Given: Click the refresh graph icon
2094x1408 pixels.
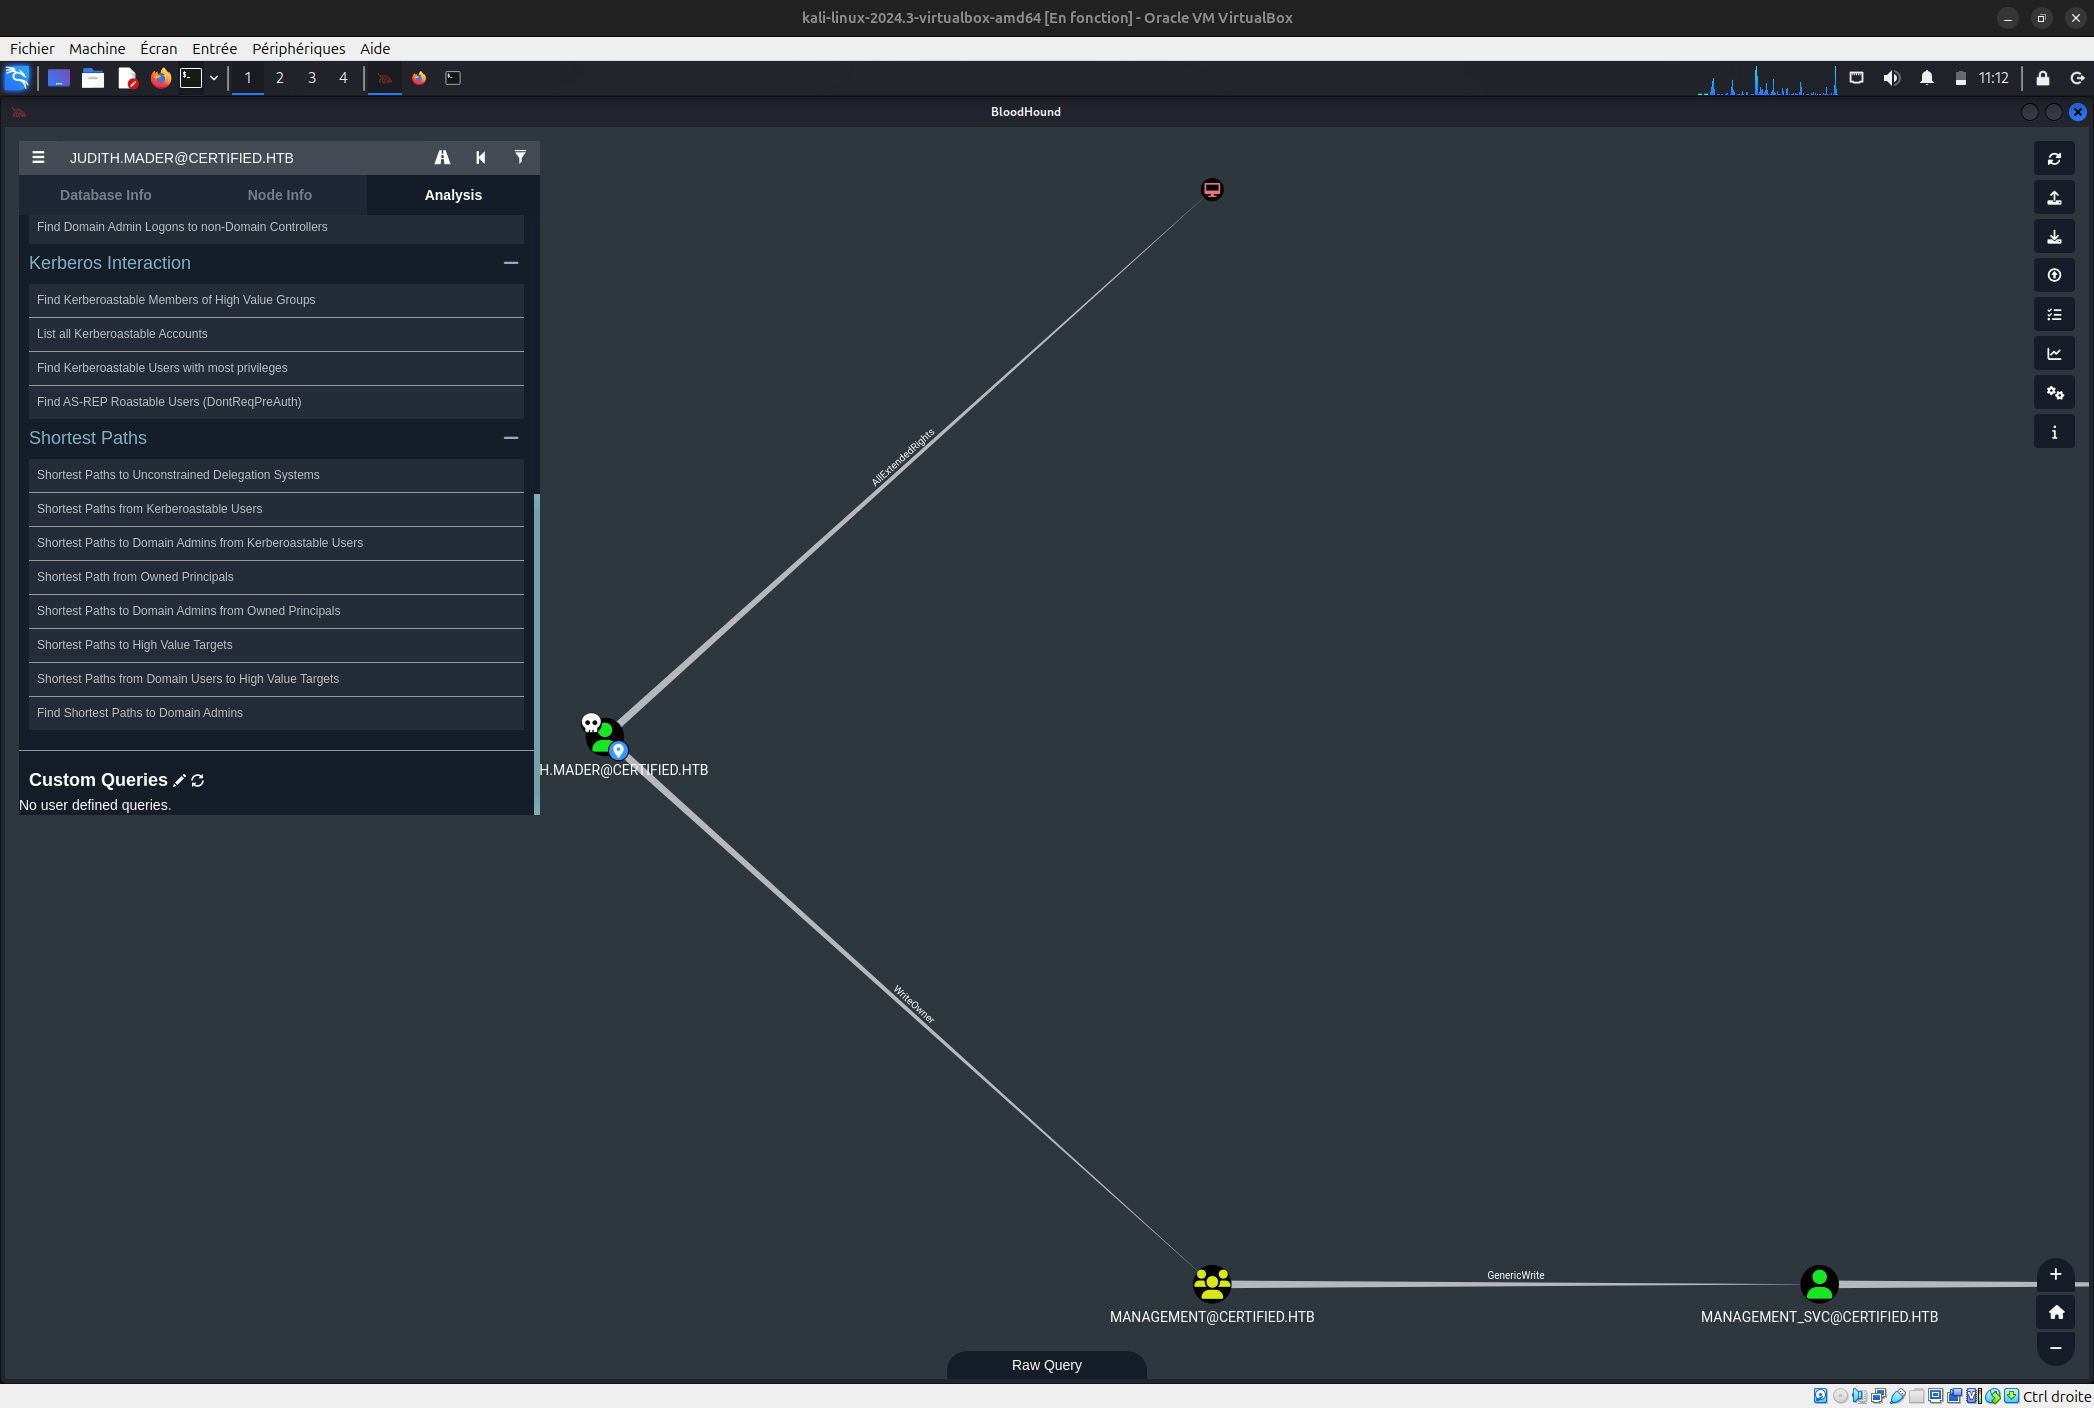Looking at the screenshot, I should click(2054, 158).
